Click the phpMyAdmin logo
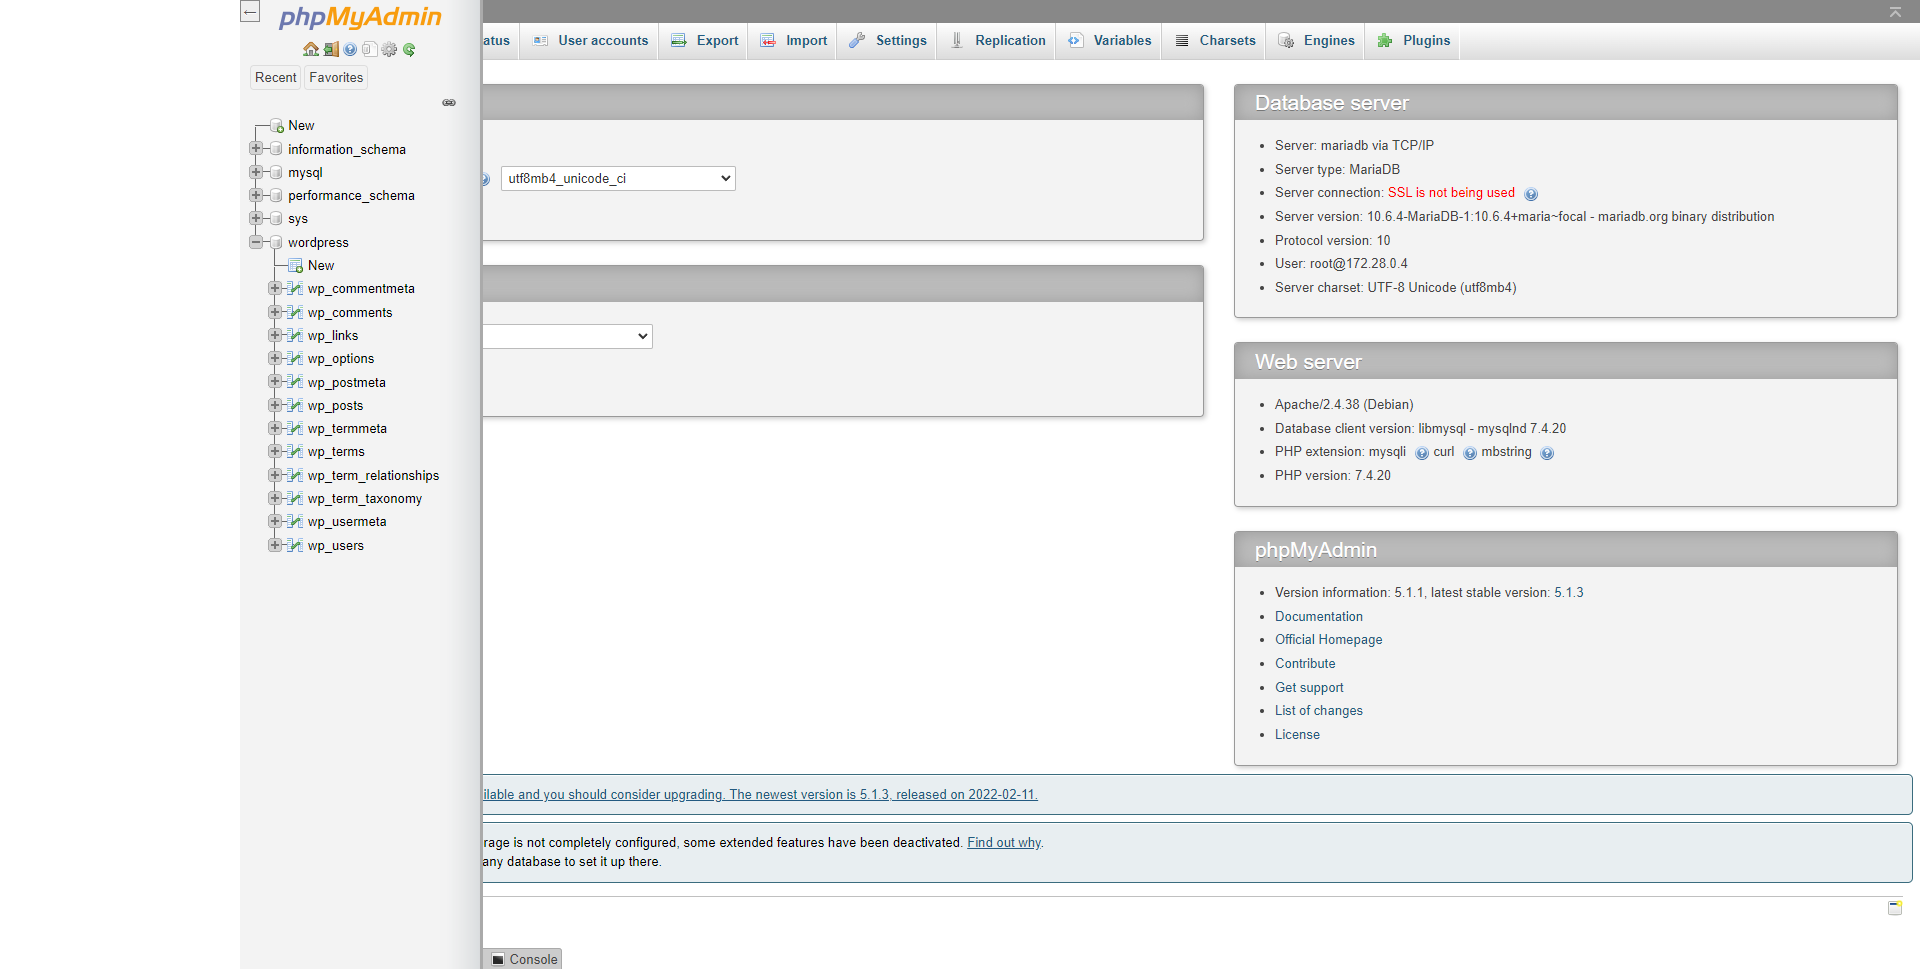 (x=360, y=17)
